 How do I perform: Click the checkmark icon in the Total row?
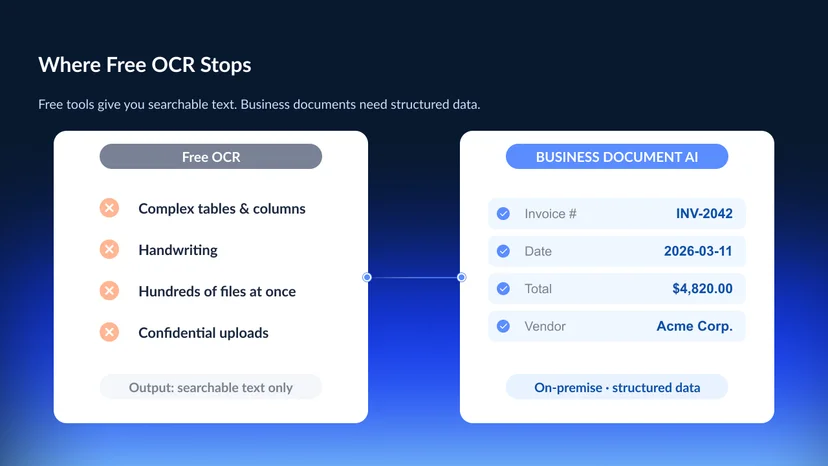click(x=503, y=288)
